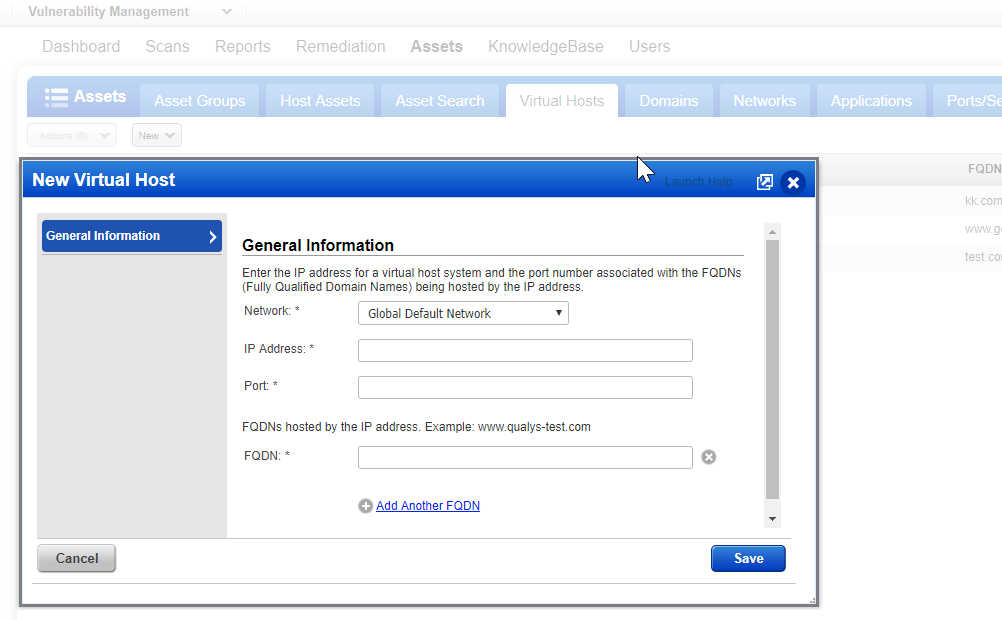
Task: Go to the KnowledgeBase section
Action: point(545,46)
